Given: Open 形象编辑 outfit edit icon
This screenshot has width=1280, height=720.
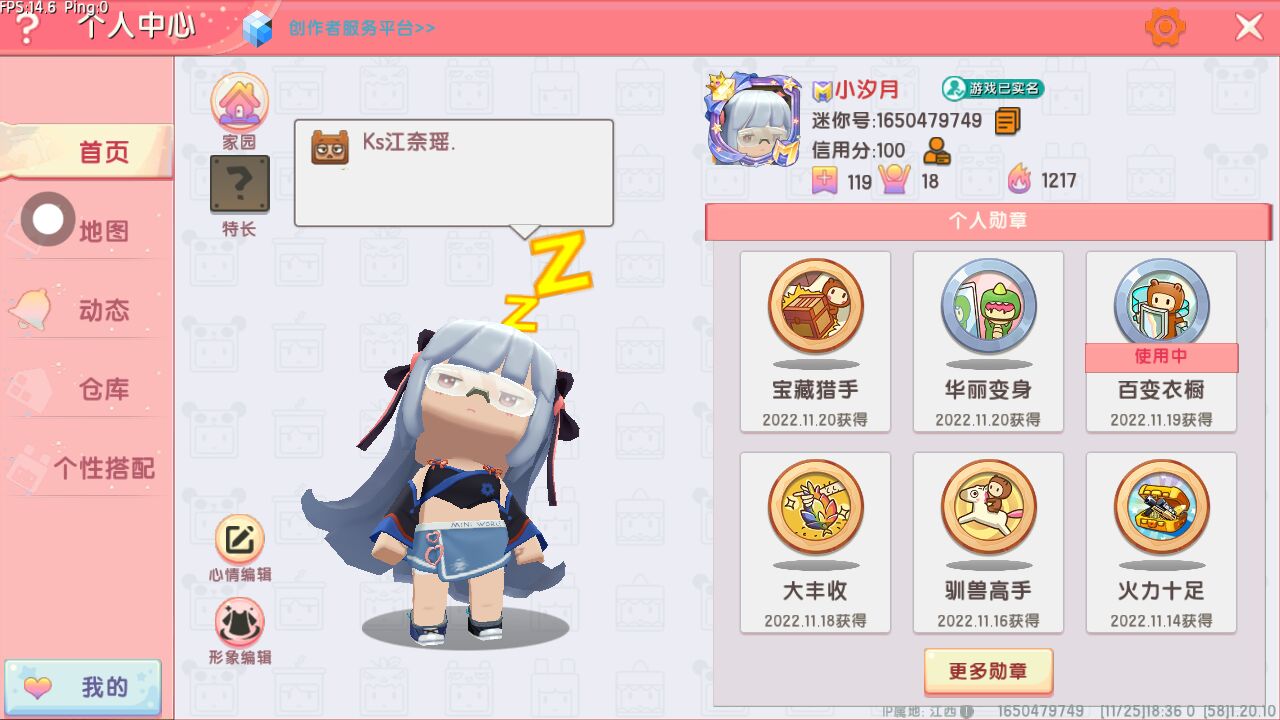Looking at the screenshot, I should tap(239, 622).
